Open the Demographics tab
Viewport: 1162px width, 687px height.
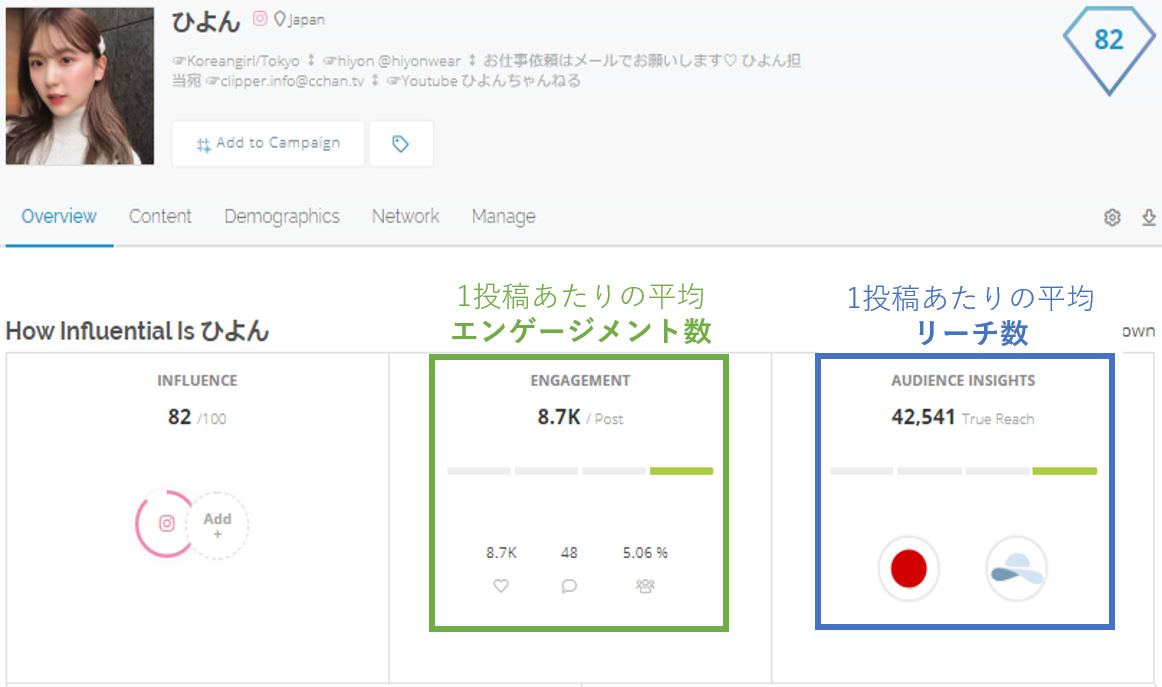pyautogui.click(x=282, y=216)
